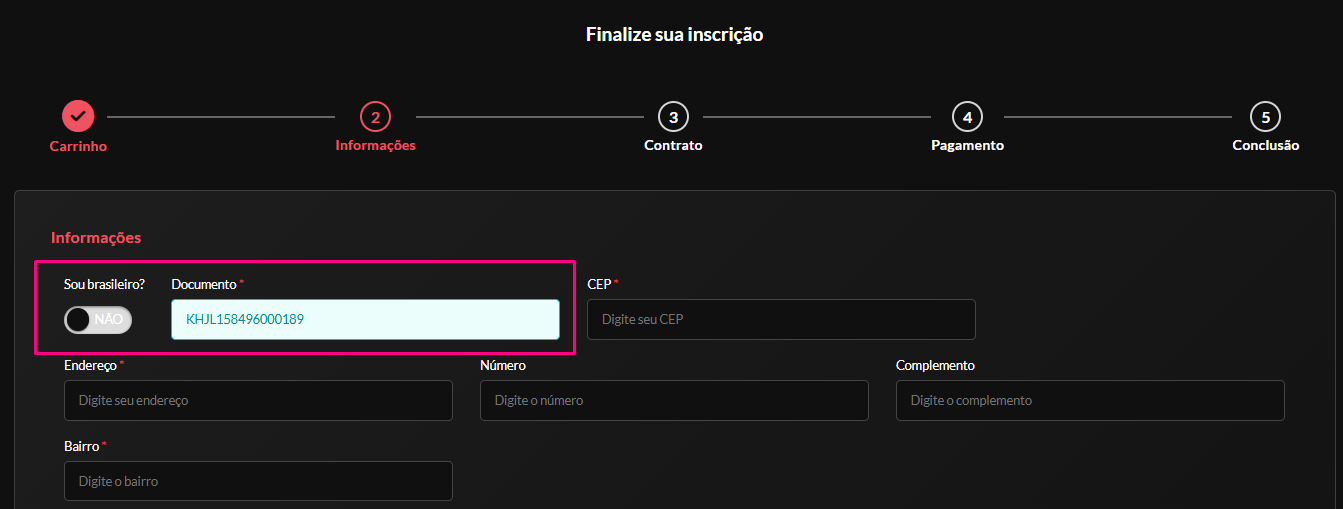Screen dimensions: 1343x509
Task: Select the Informações step label
Action: [x=375, y=145]
